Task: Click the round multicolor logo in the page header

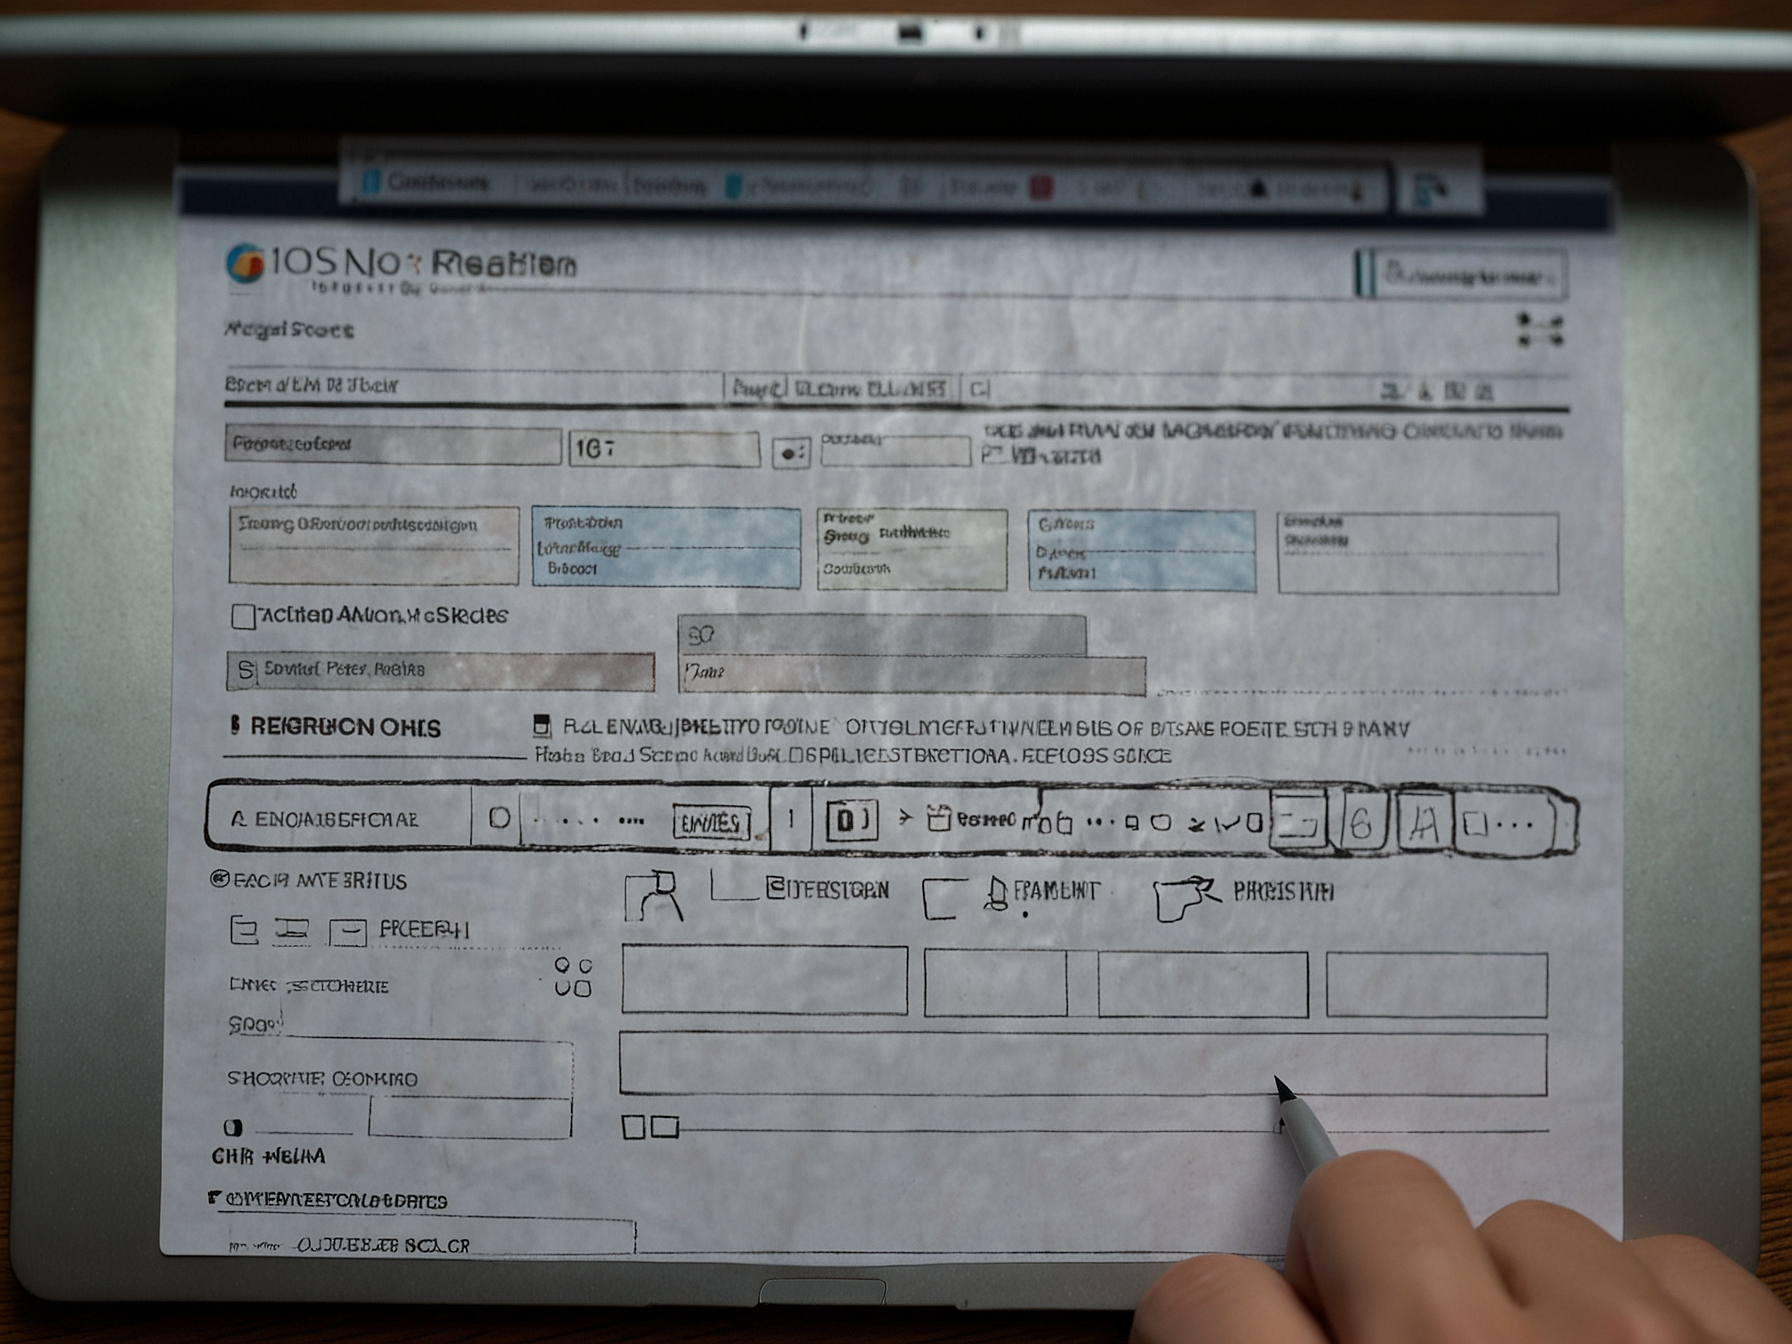Action: click(x=245, y=264)
